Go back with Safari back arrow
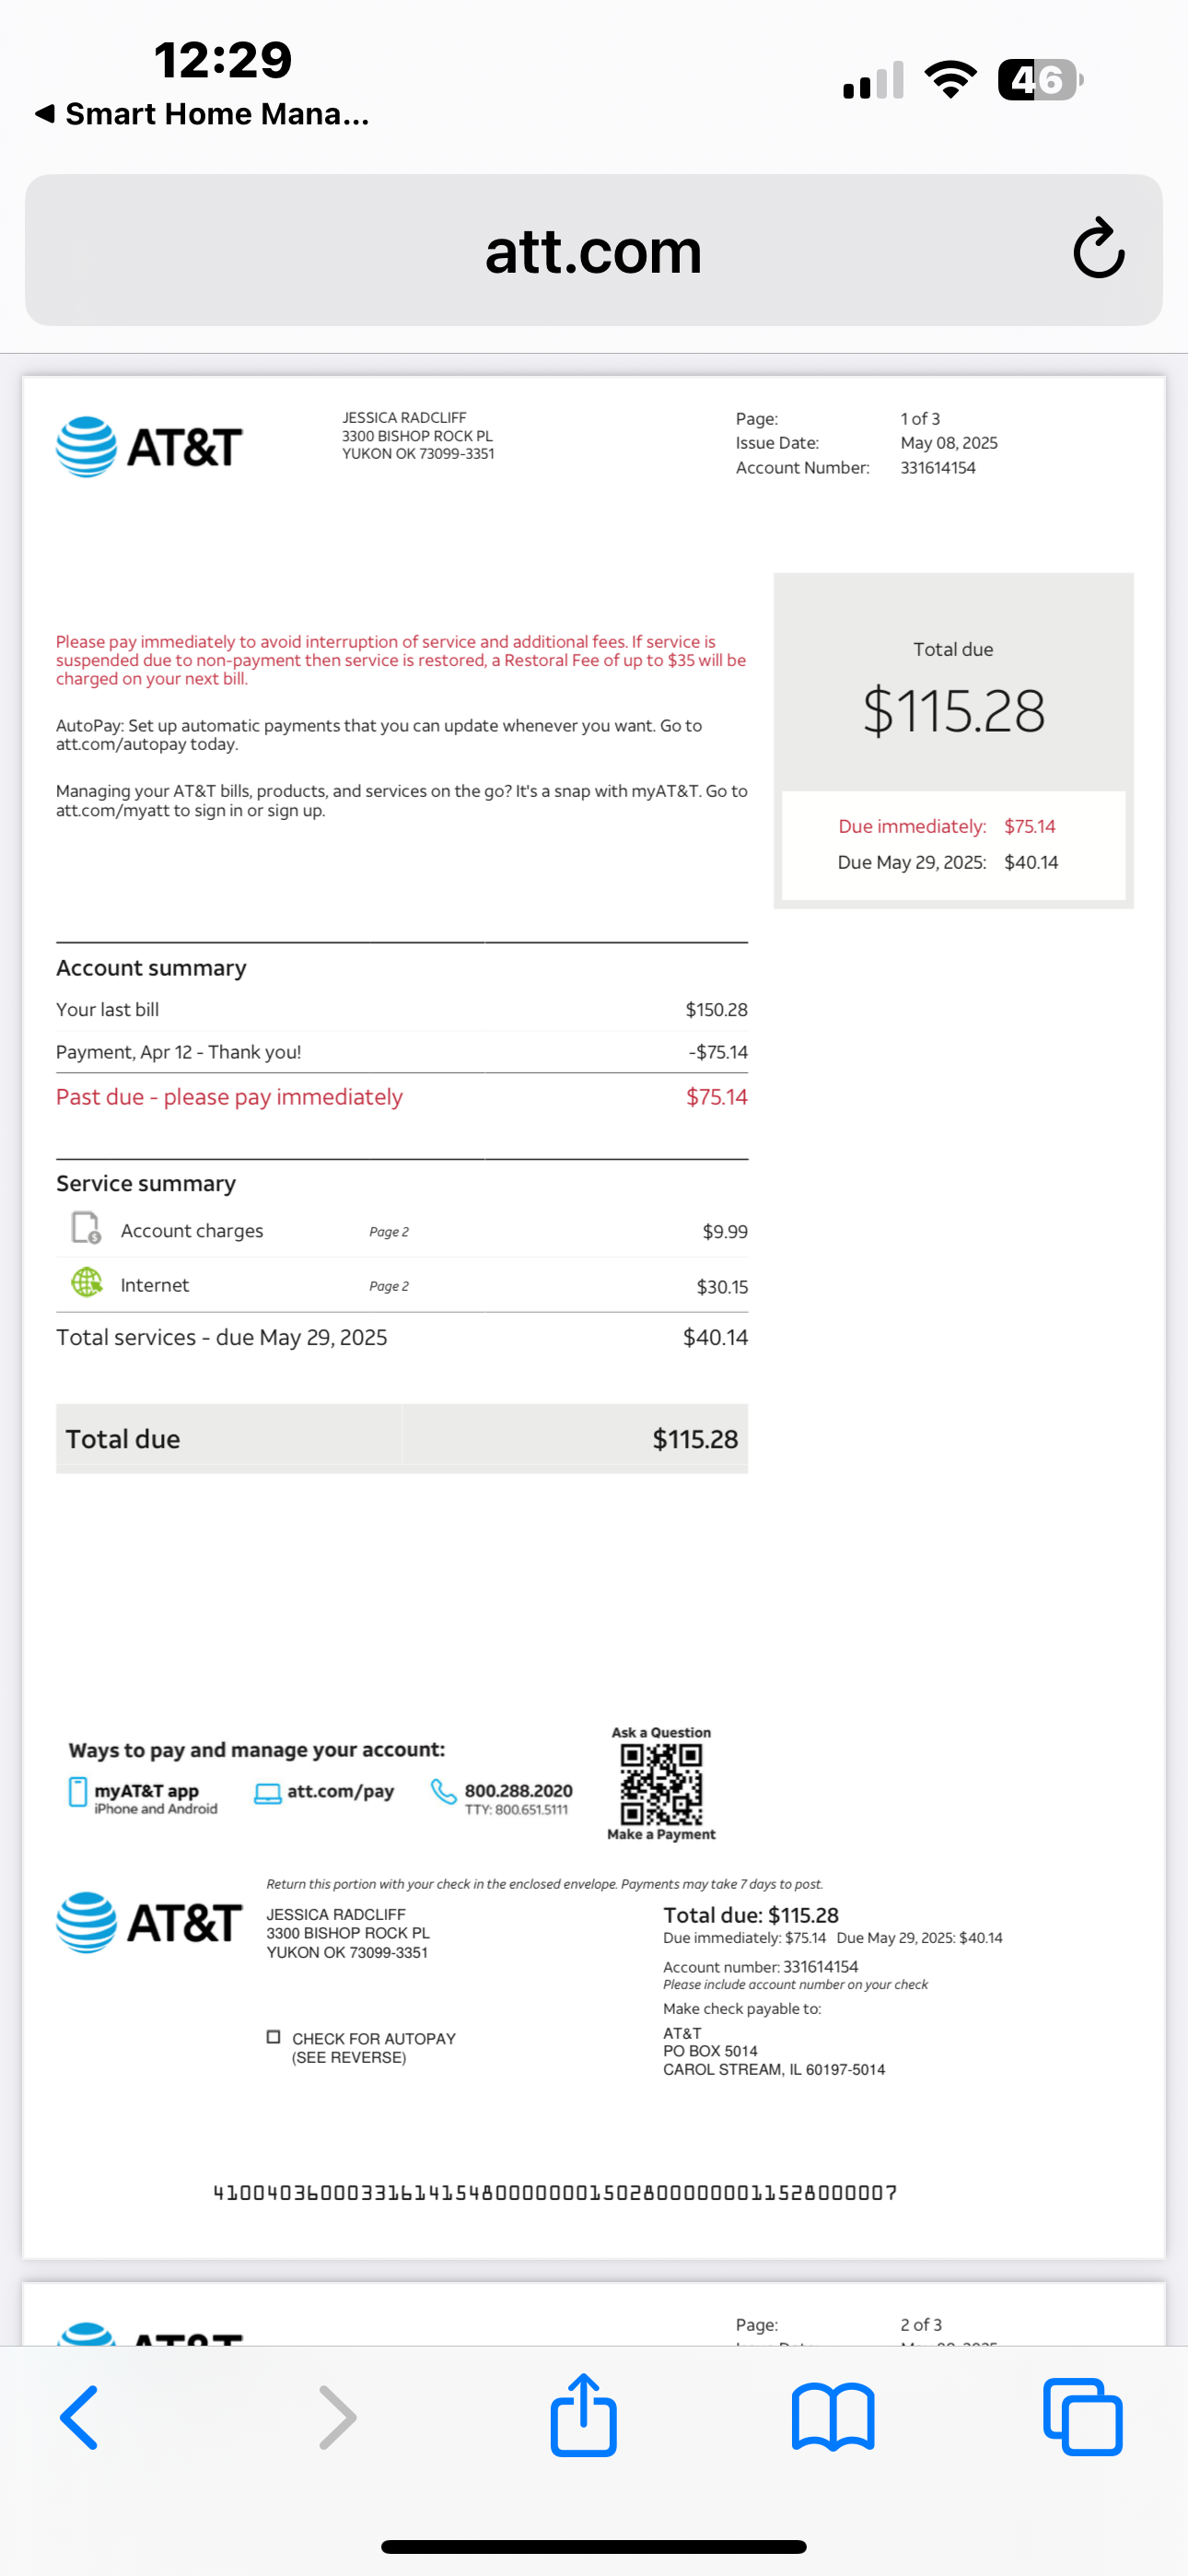Viewport: 1188px width, 2576px height. (80, 2417)
